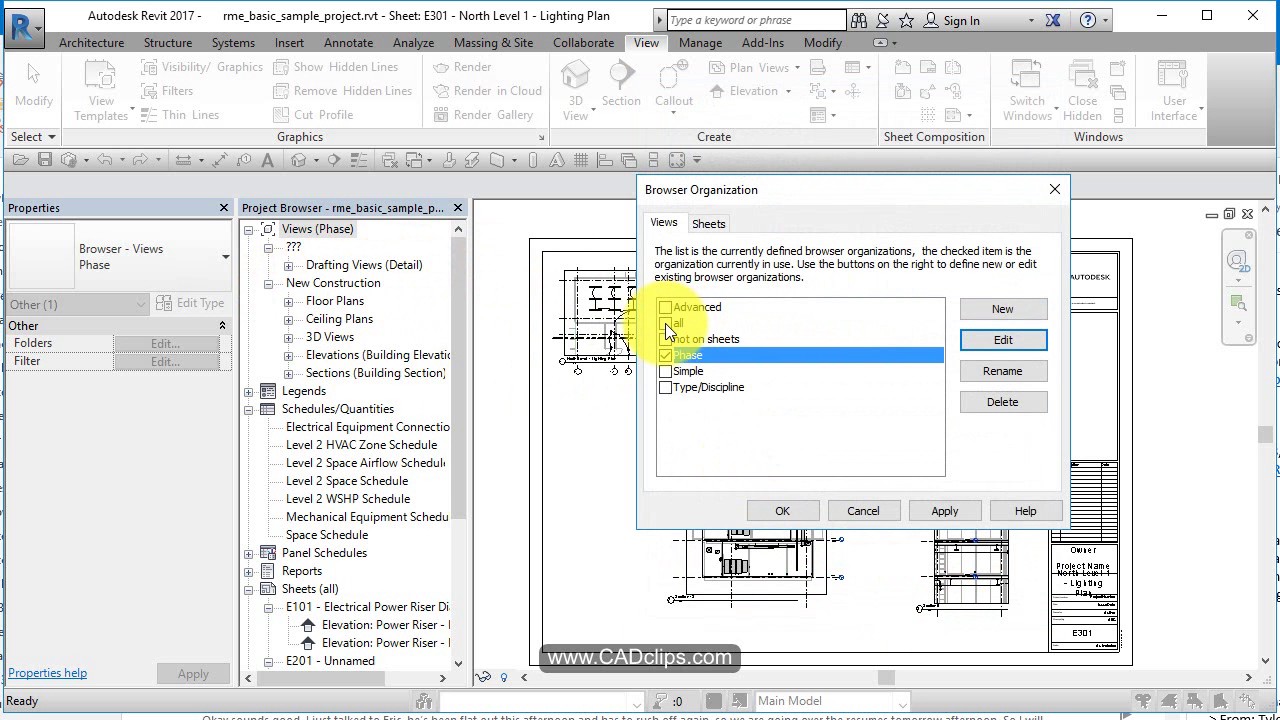Viewport: 1280px width, 720px height.
Task: Toggle the Advanced organization checkbox
Action: coord(665,307)
